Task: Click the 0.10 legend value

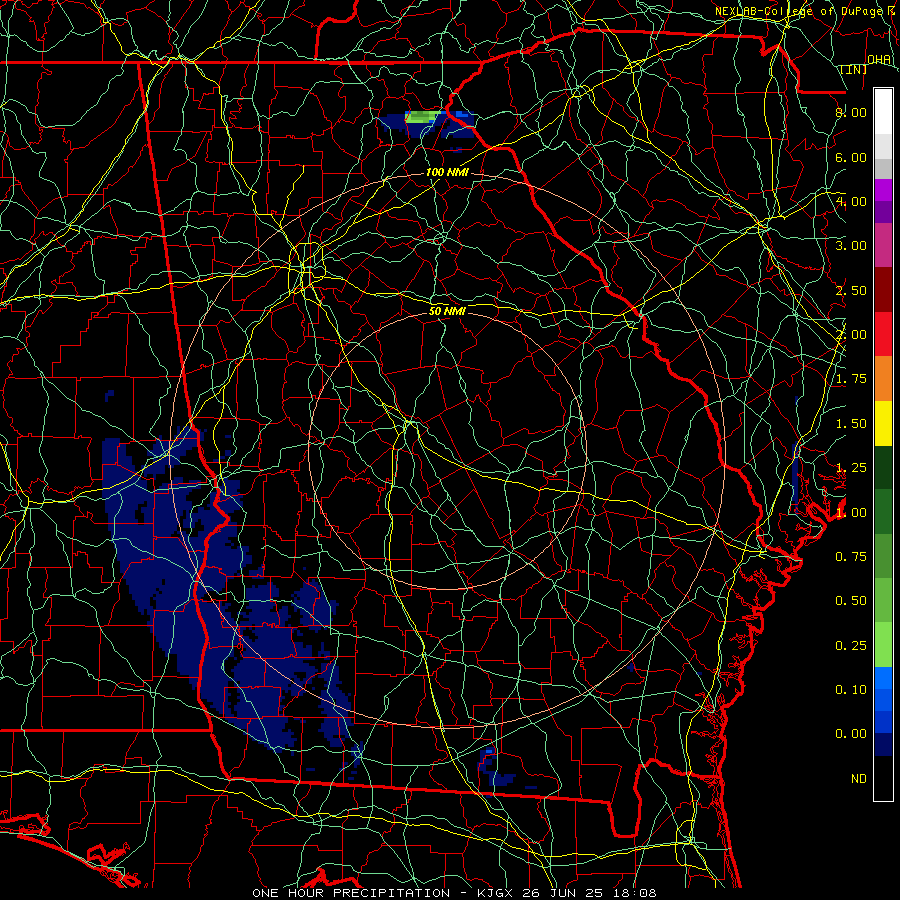Action: click(851, 690)
